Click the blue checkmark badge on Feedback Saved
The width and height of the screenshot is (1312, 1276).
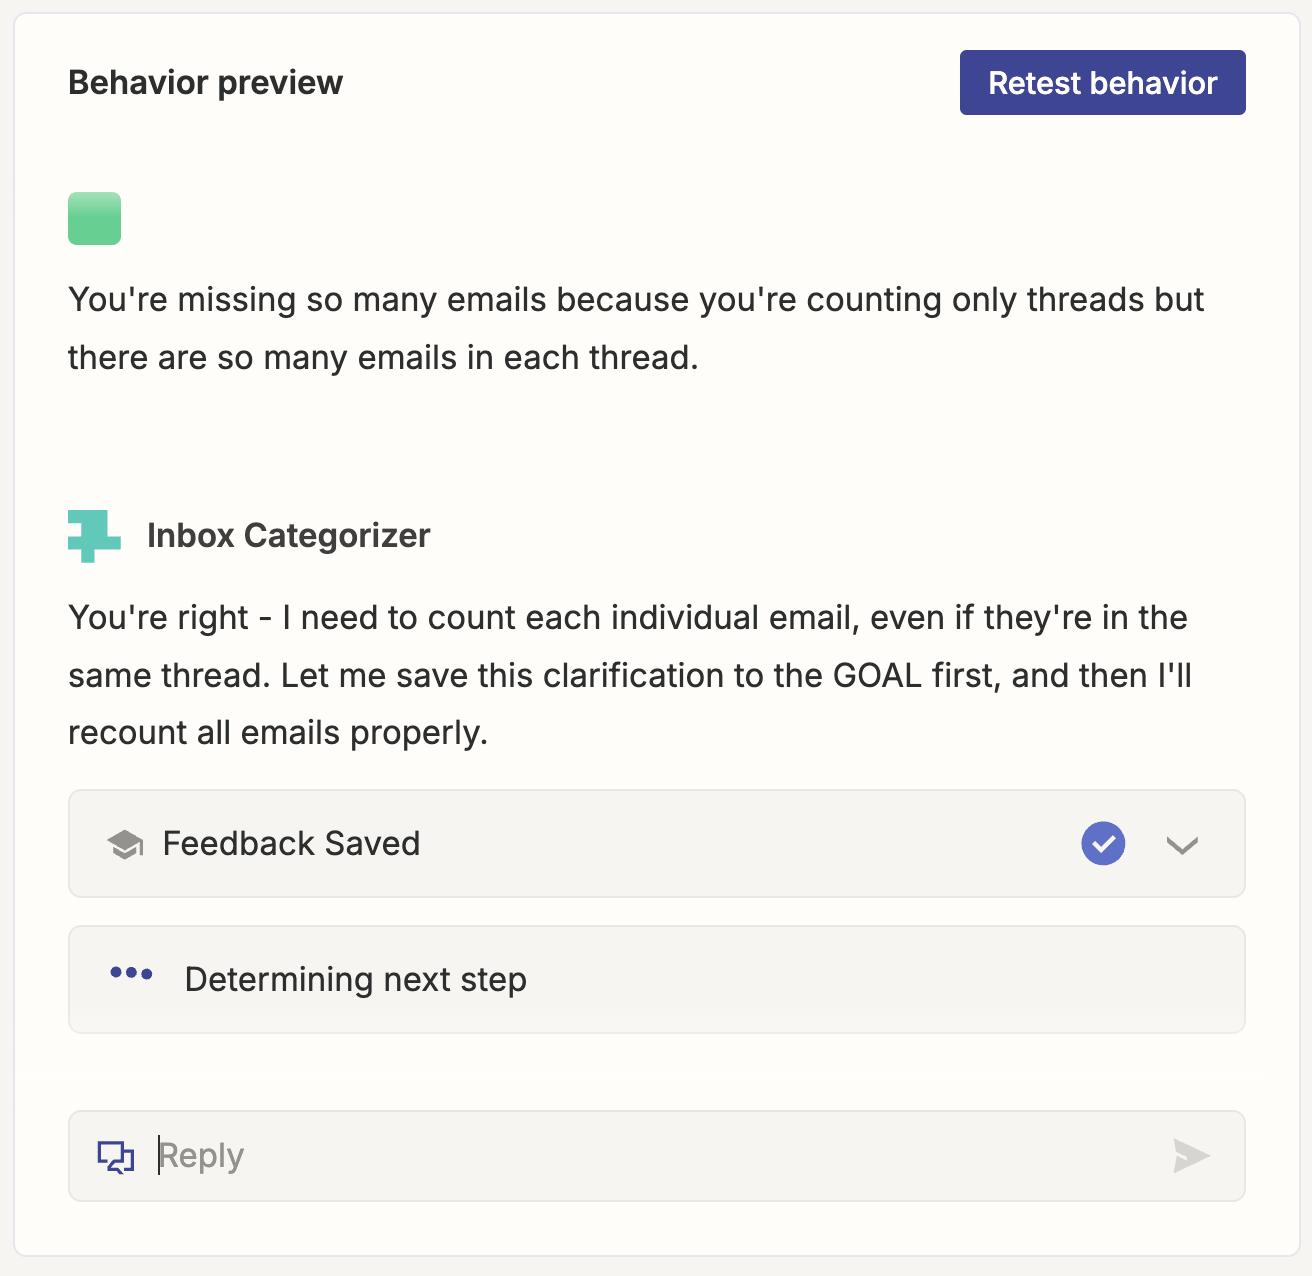pyautogui.click(x=1103, y=844)
